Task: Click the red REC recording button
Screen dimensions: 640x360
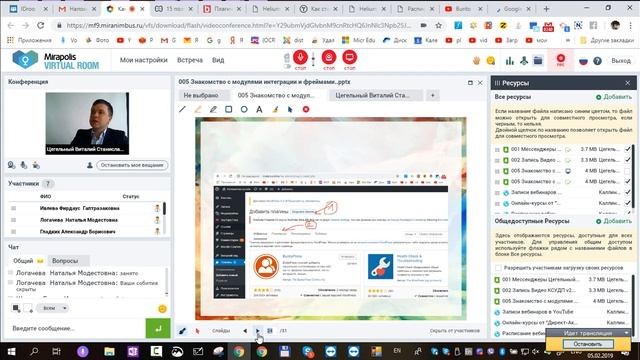Action: (561, 60)
